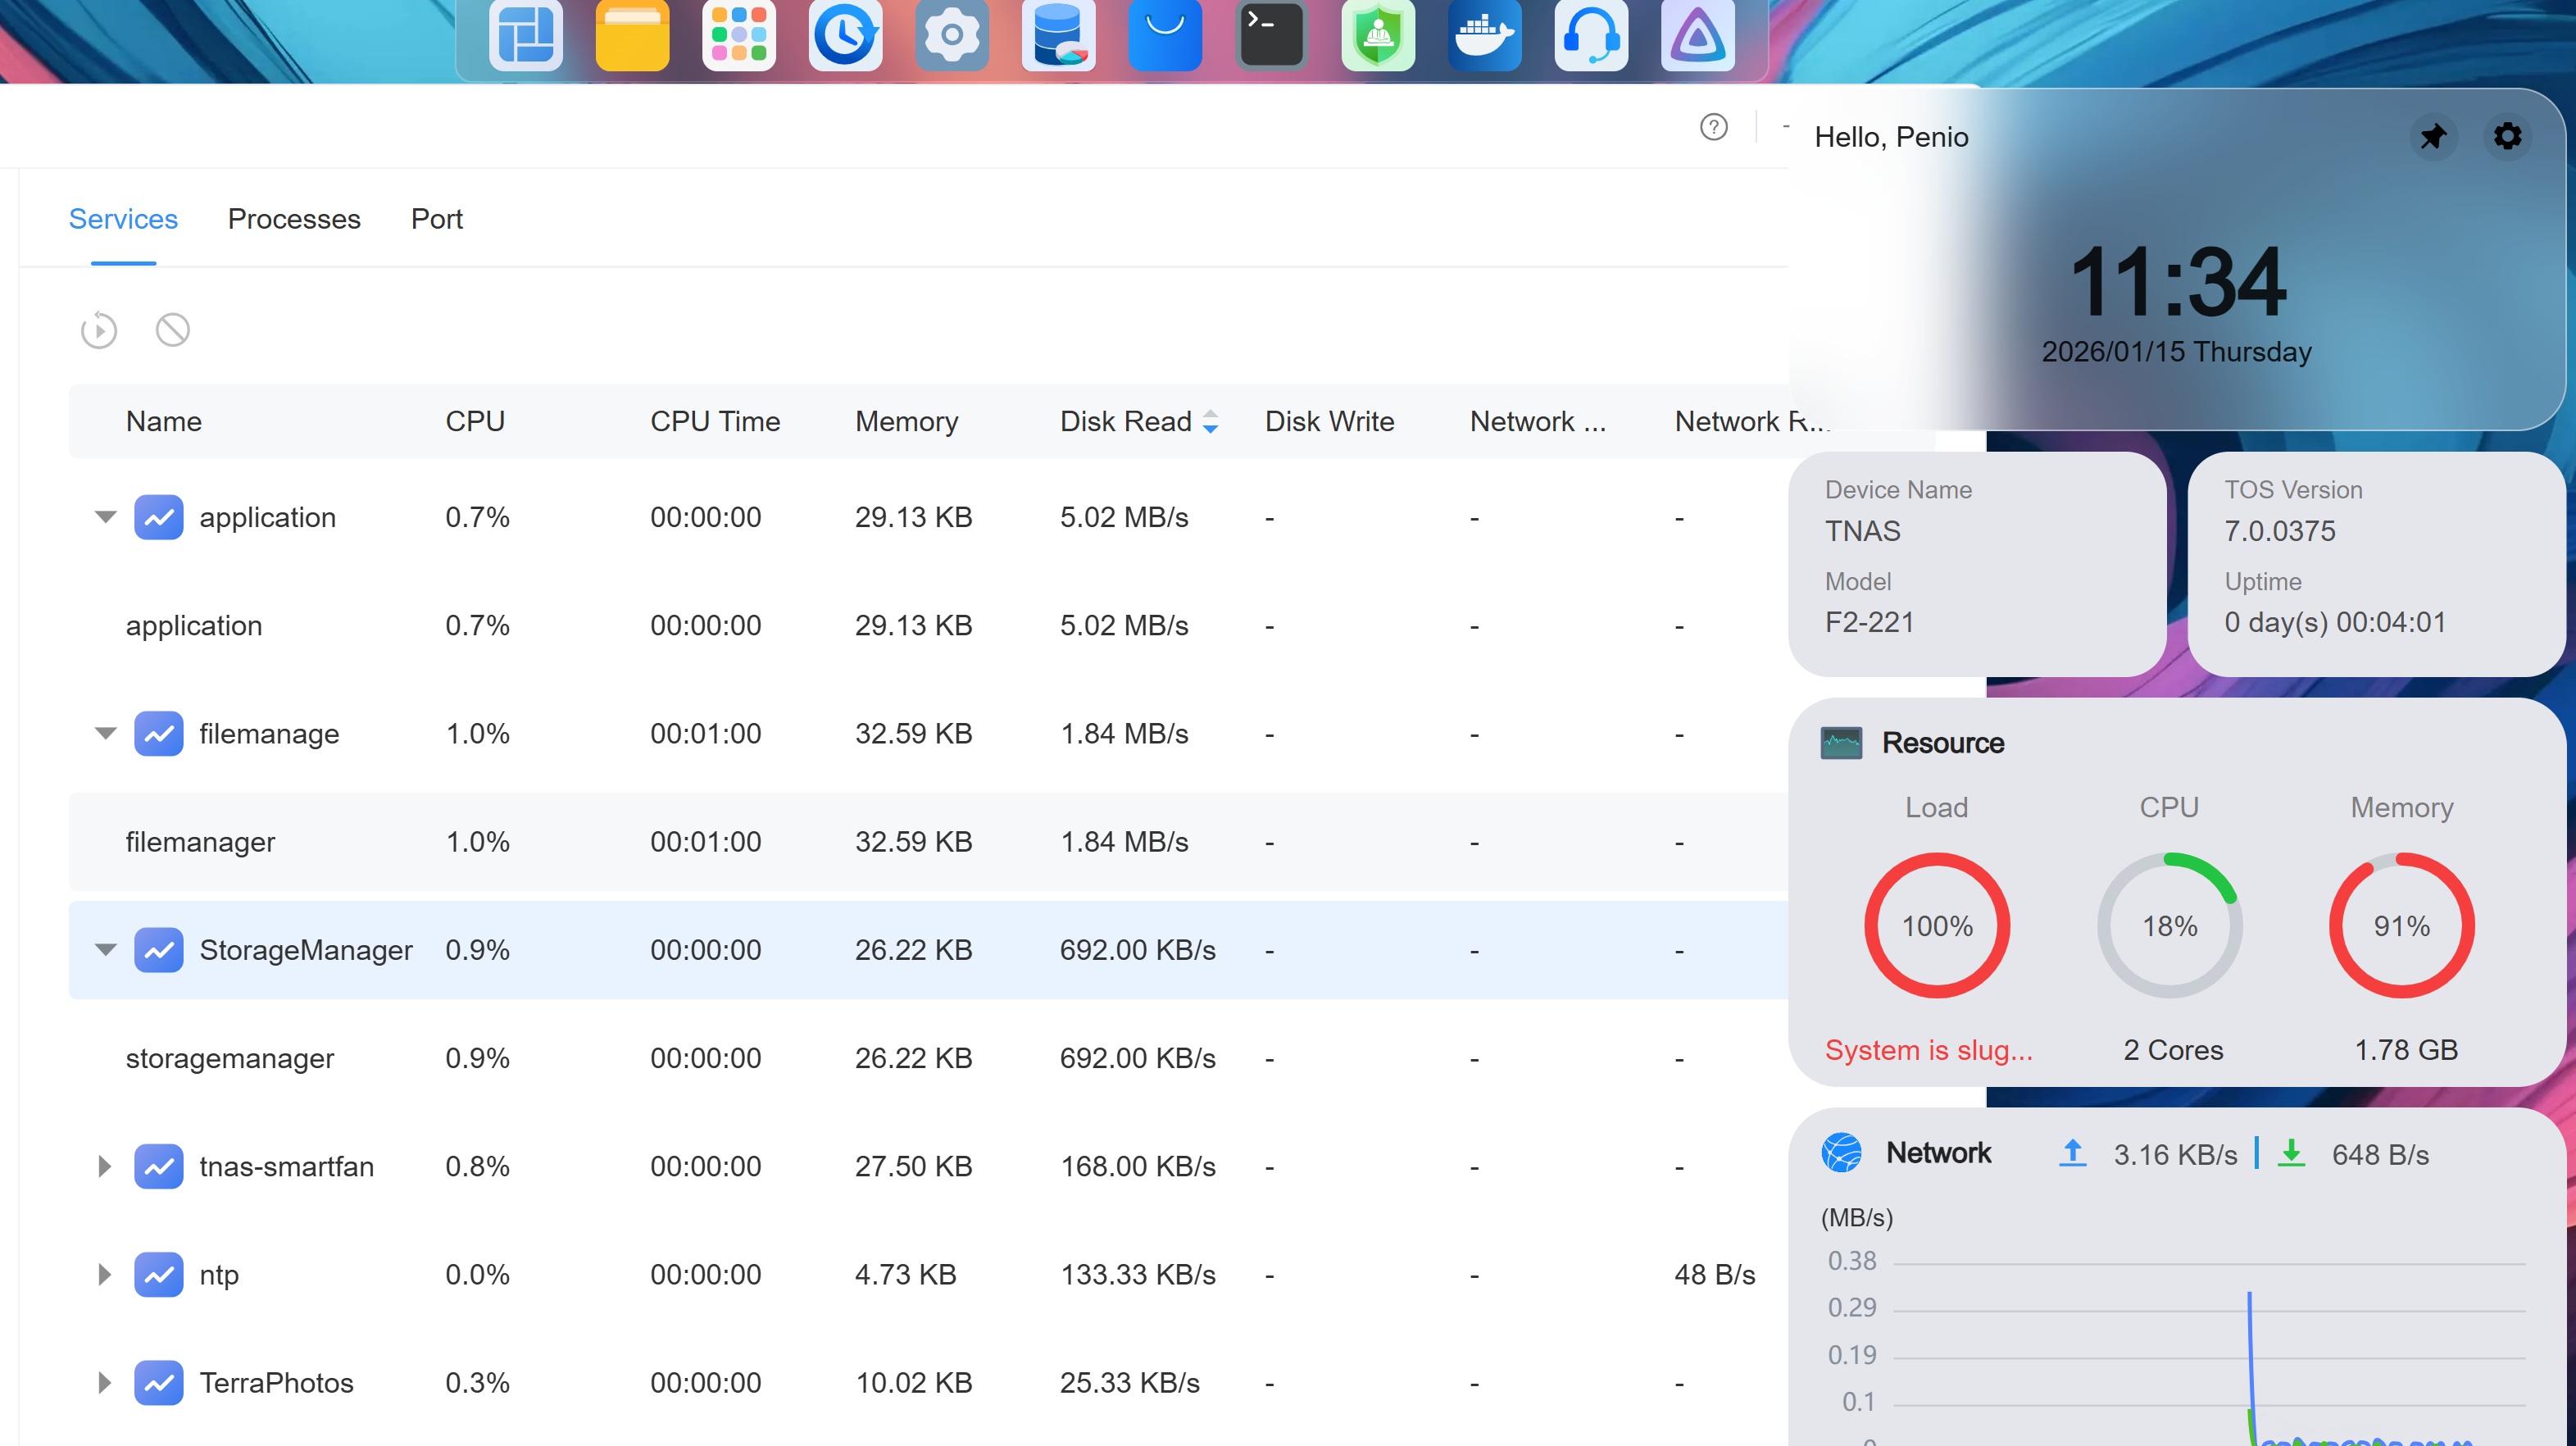
Task: Collapse the application service group
Action: click(105, 517)
